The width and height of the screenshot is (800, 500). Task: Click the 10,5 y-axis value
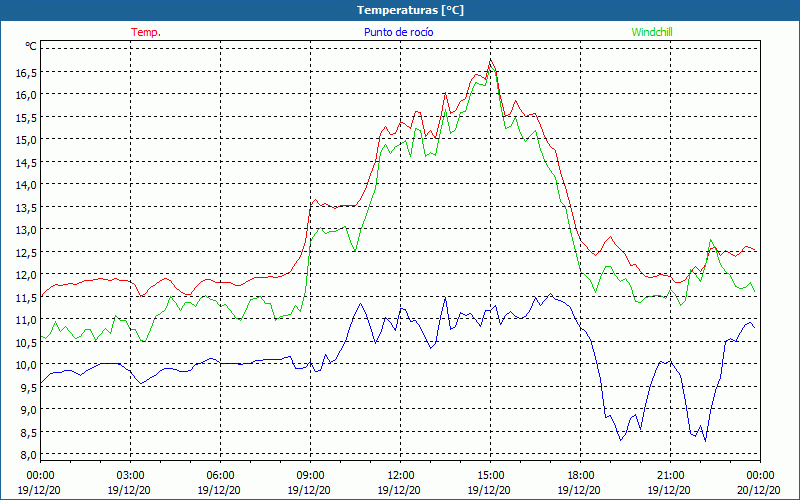coord(26,342)
